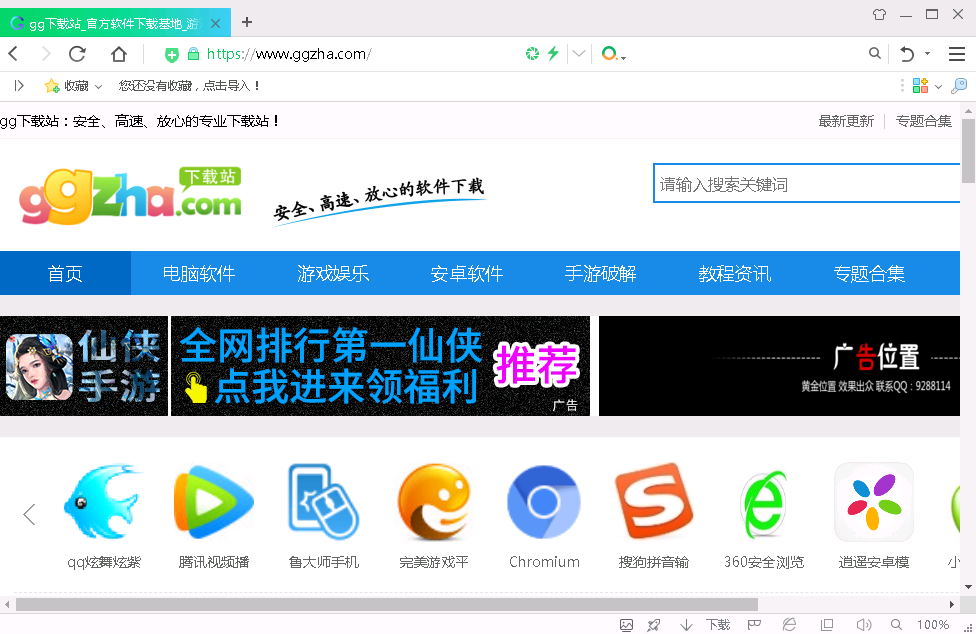Click the status bar IE mode icon

tap(789, 625)
